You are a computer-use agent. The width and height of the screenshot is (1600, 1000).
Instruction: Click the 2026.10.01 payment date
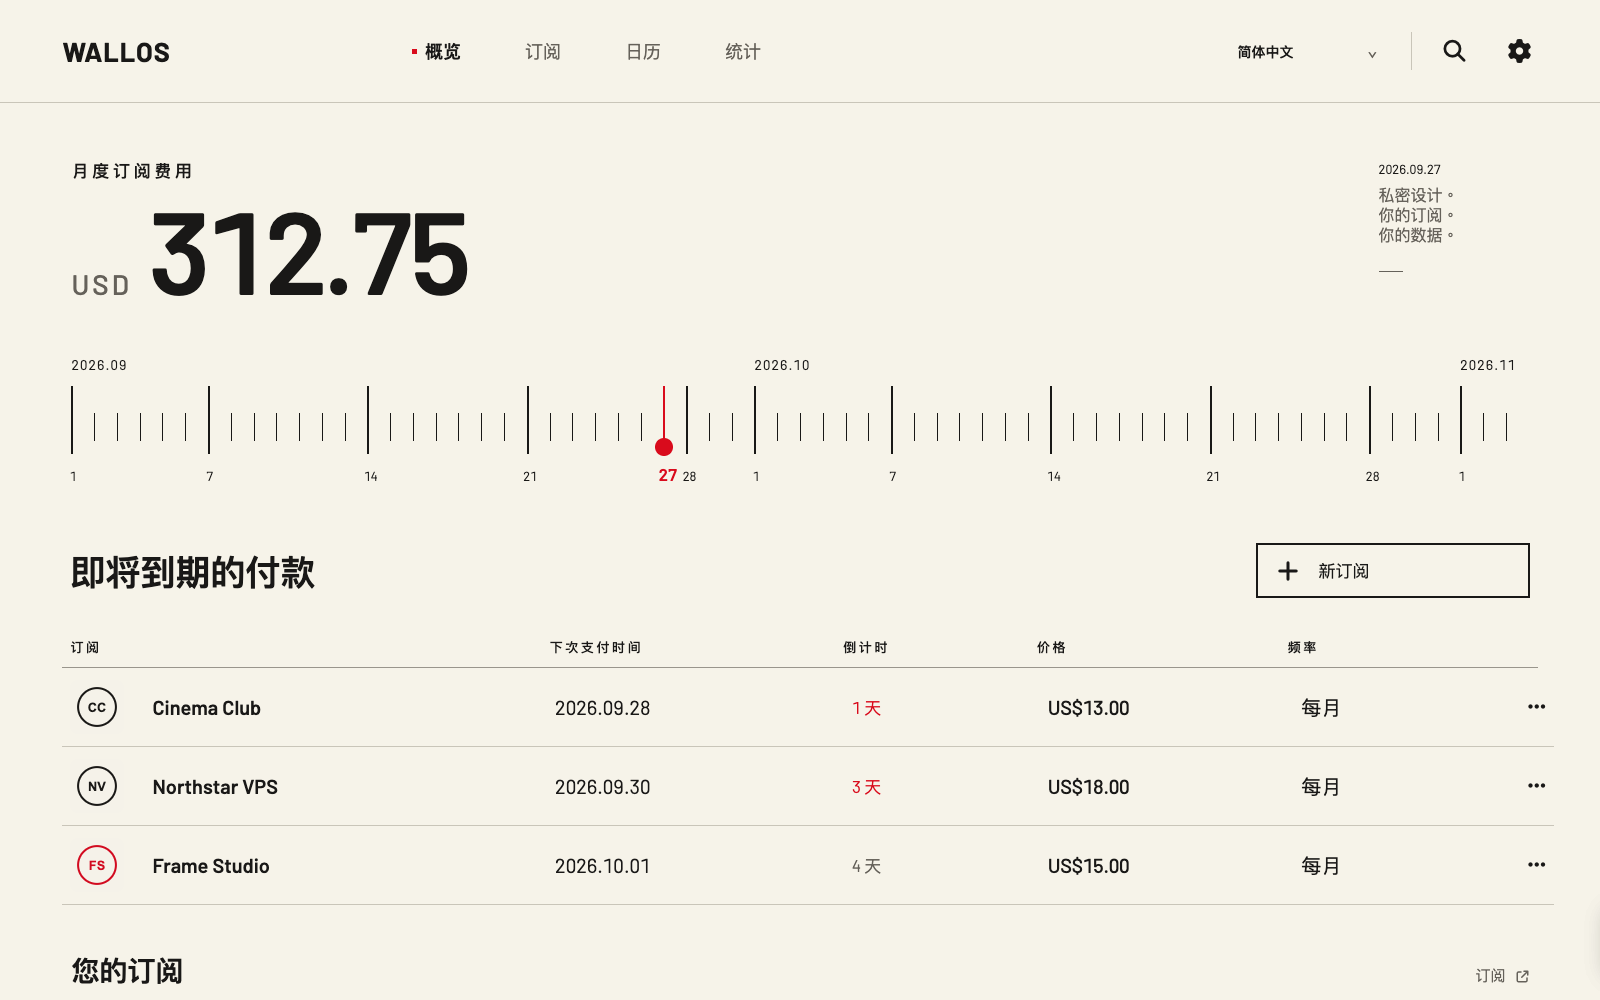[x=602, y=866]
